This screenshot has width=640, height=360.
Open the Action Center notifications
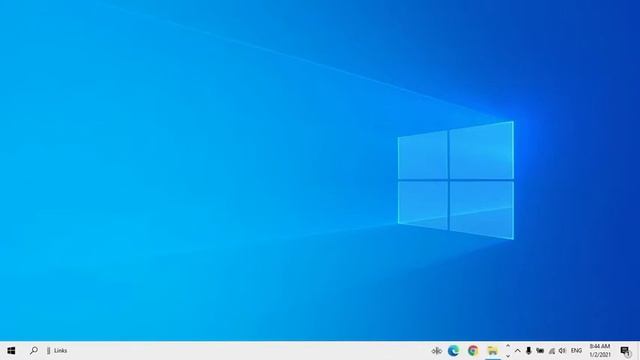tap(626, 351)
